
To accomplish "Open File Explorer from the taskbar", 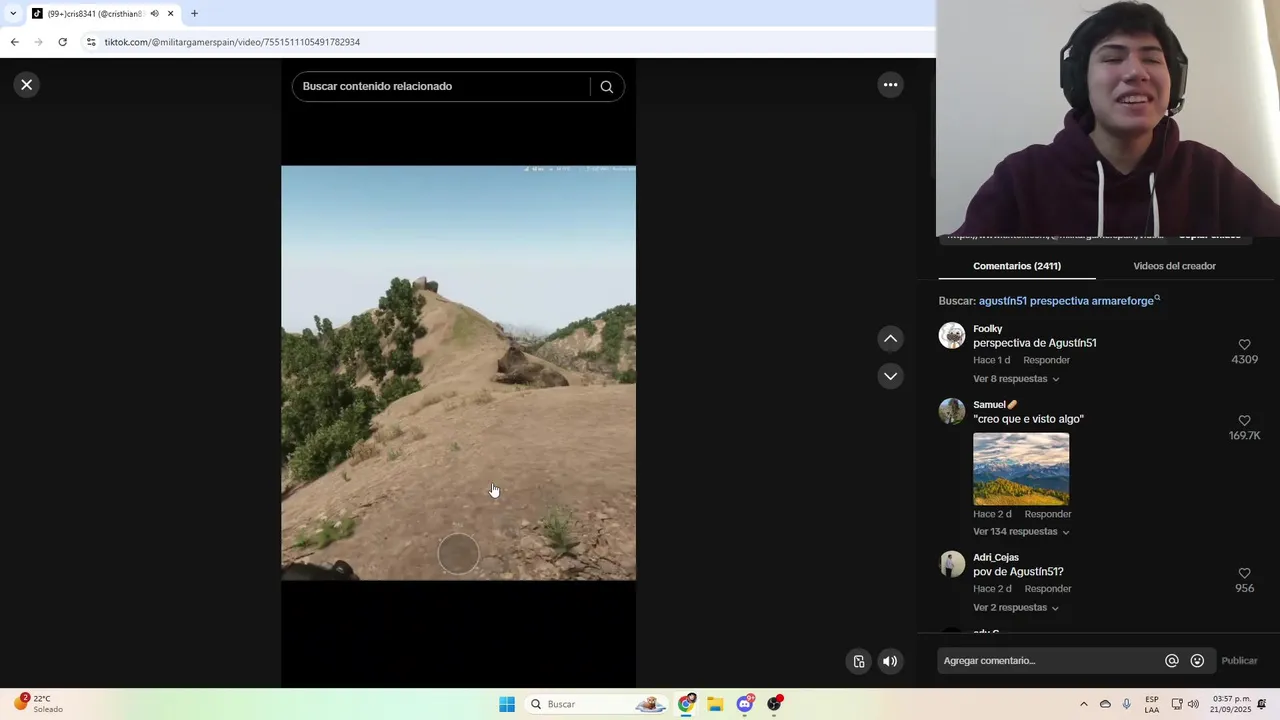I will click(715, 704).
